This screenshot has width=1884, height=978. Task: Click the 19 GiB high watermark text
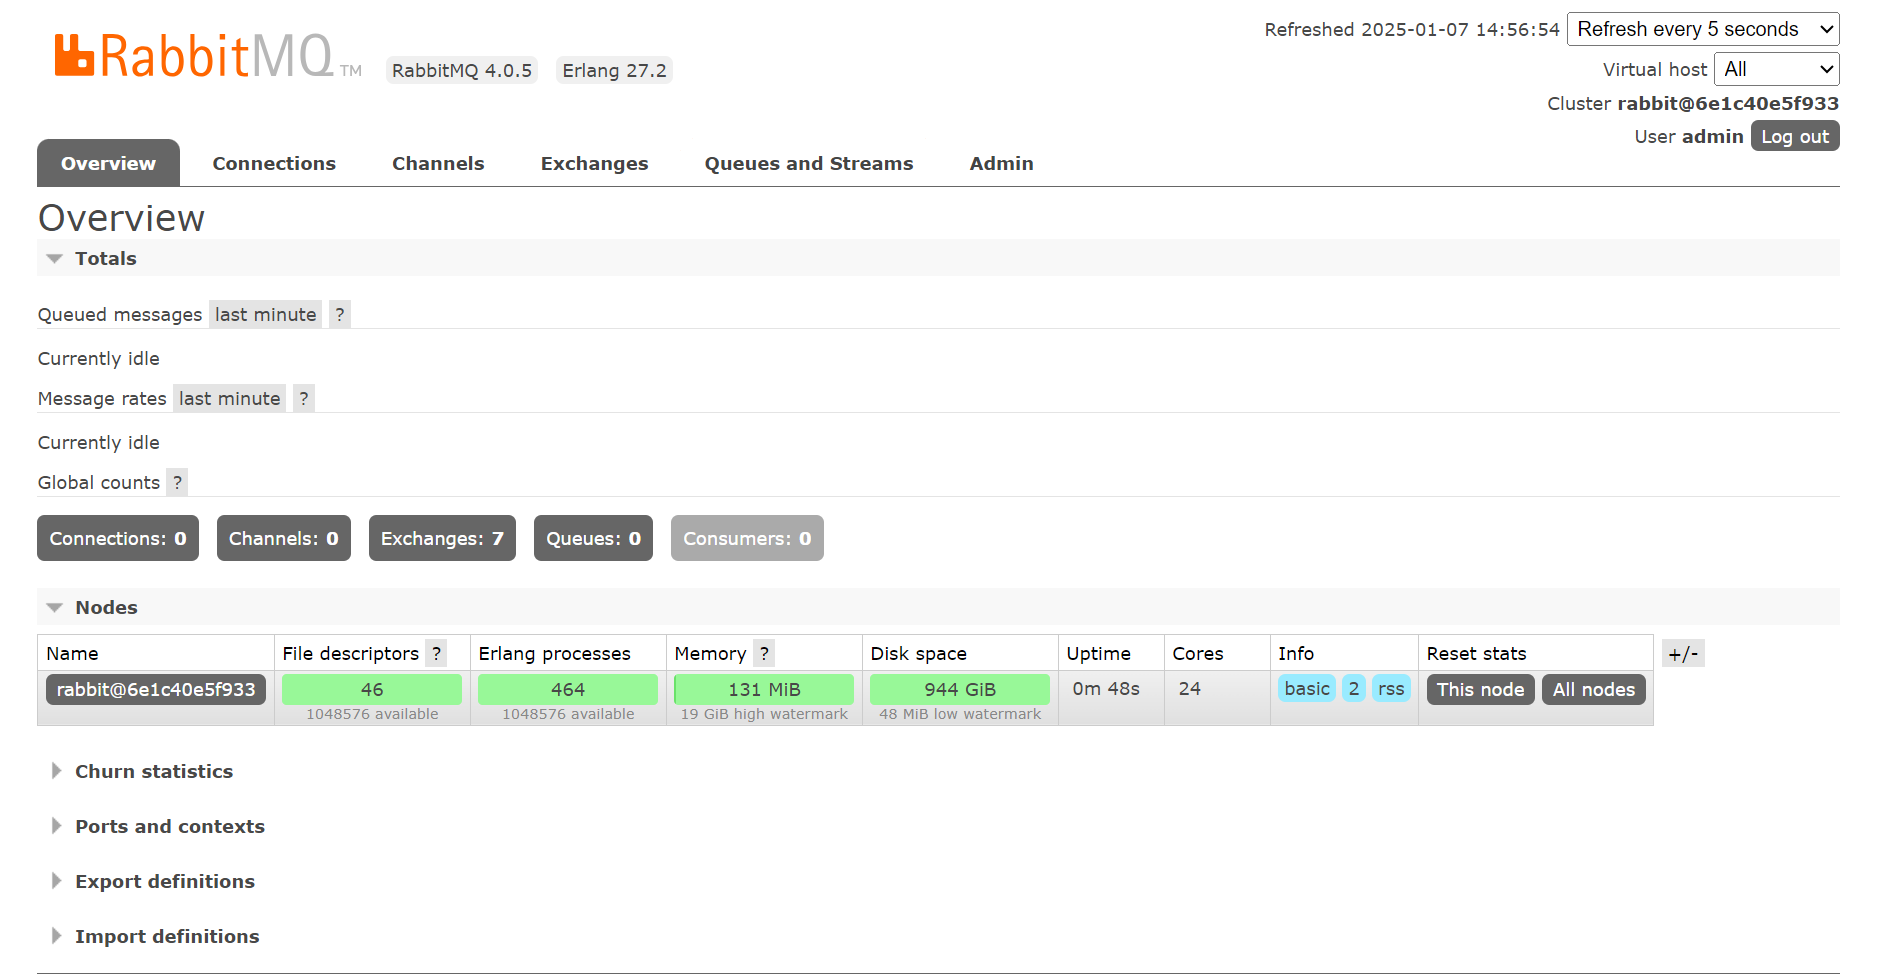(764, 714)
